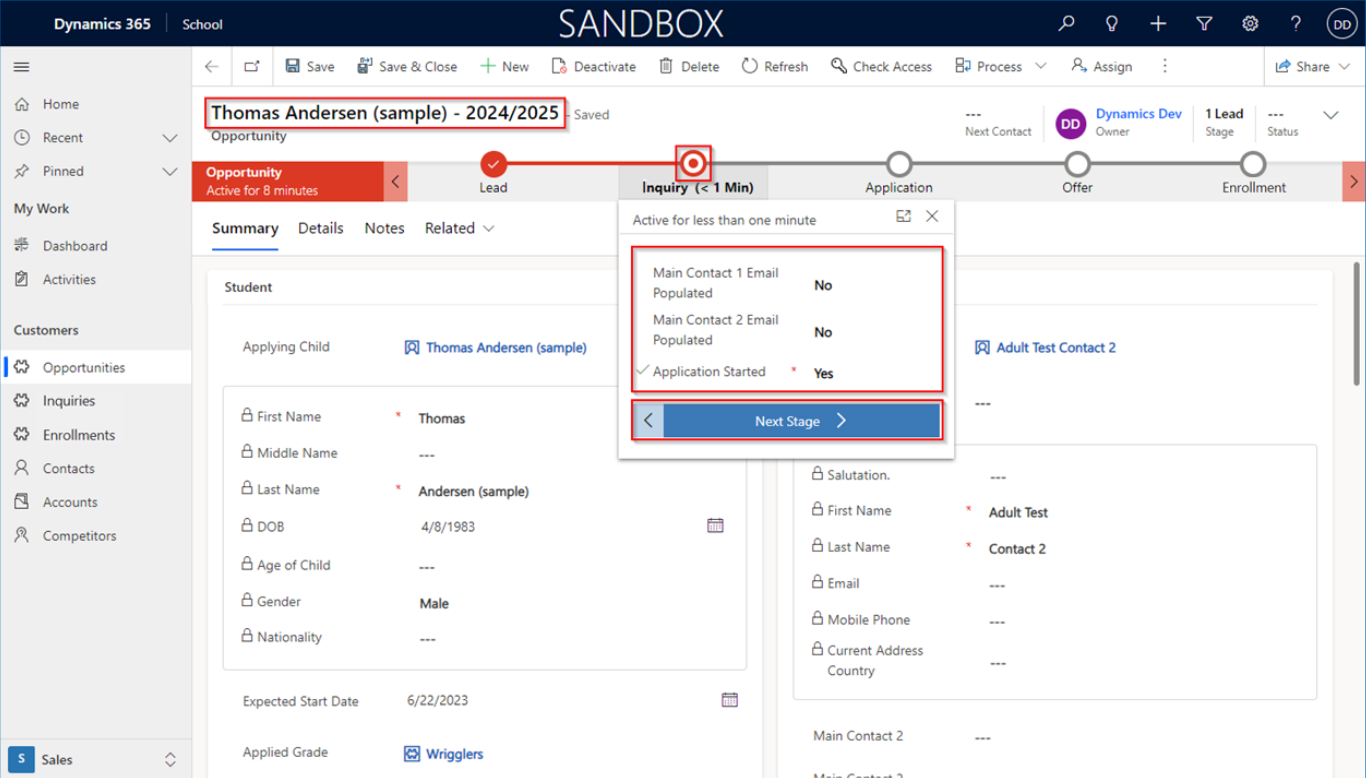
Task: Click the Check Access command
Action: (x=880, y=66)
